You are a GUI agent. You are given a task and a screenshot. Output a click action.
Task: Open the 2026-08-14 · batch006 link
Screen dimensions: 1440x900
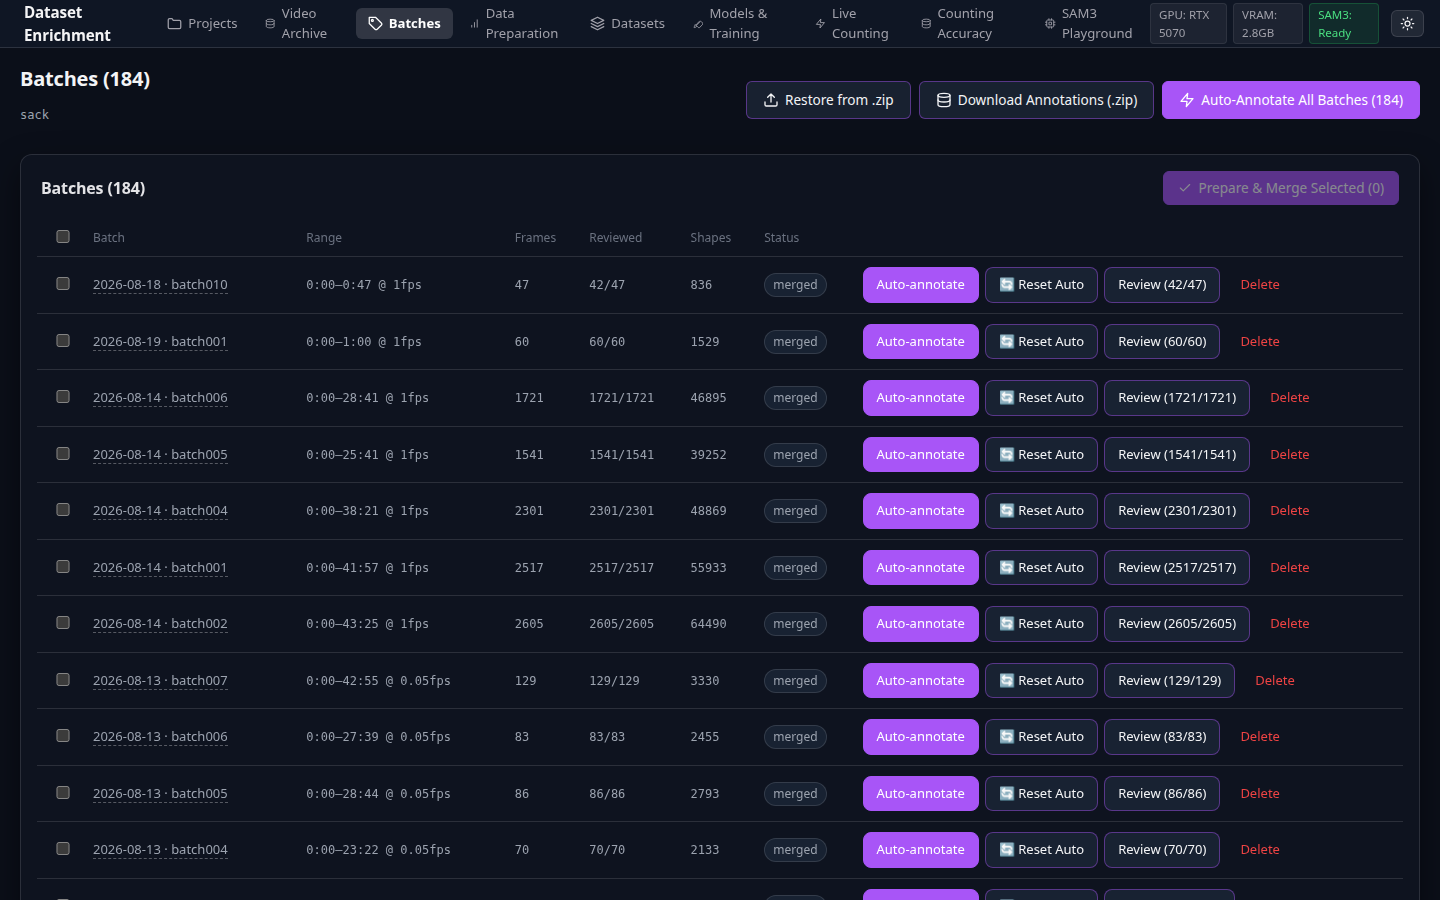point(160,398)
